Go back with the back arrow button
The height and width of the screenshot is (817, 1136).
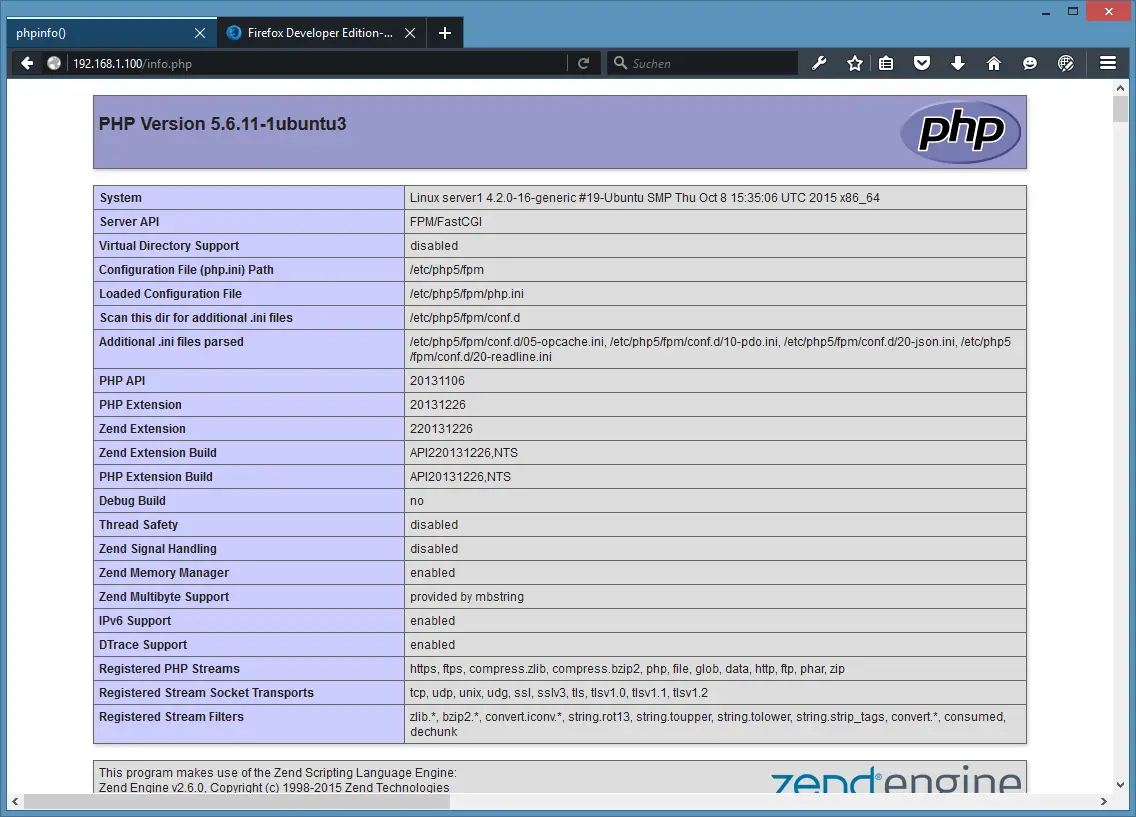pos(27,64)
